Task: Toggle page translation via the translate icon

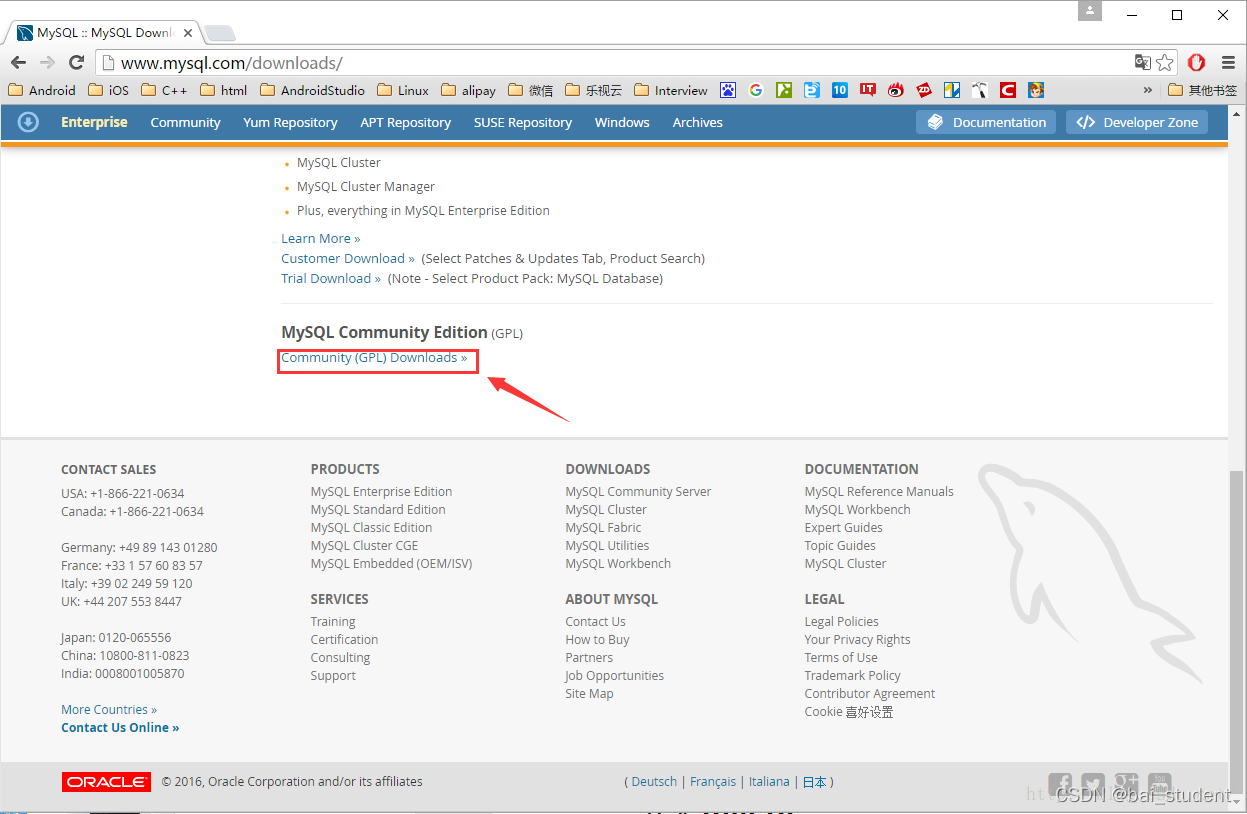Action: point(1141,62)
